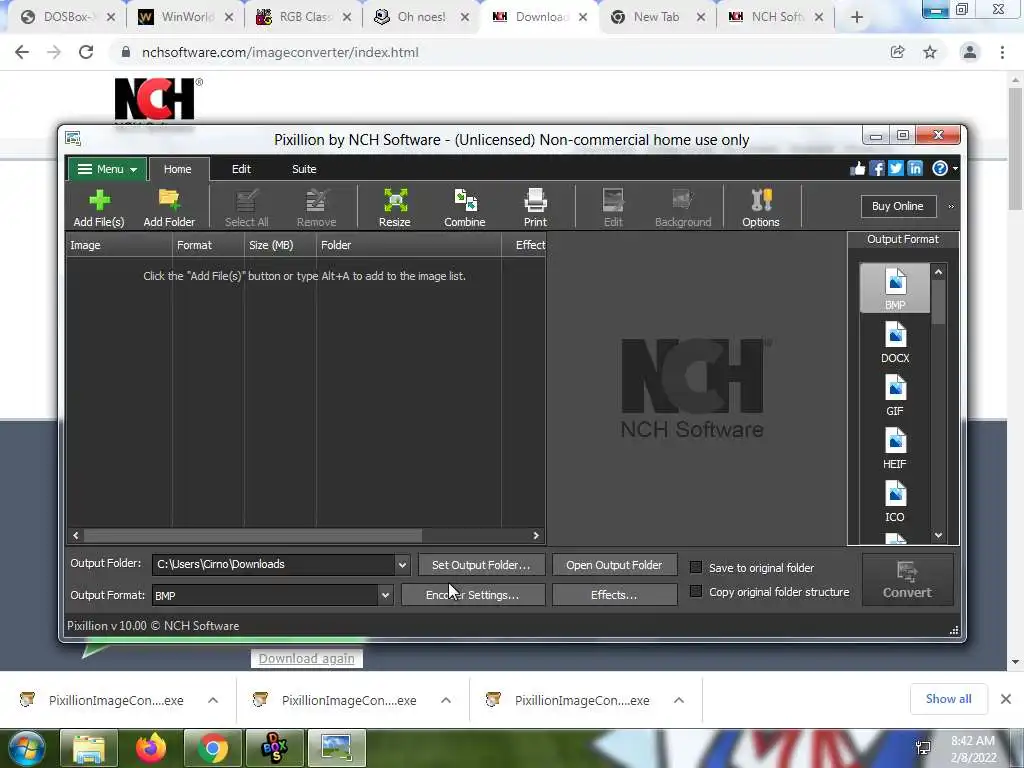This screenshot has height=768, width=1024.
Task: Click the Size (MB) column header
Action: (280, 245)
